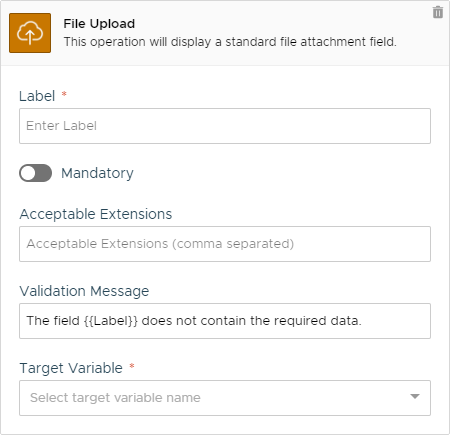The height and width of the screenshot is (435, 450).
Task: Click the Validation Message heading
Action: 84,291
